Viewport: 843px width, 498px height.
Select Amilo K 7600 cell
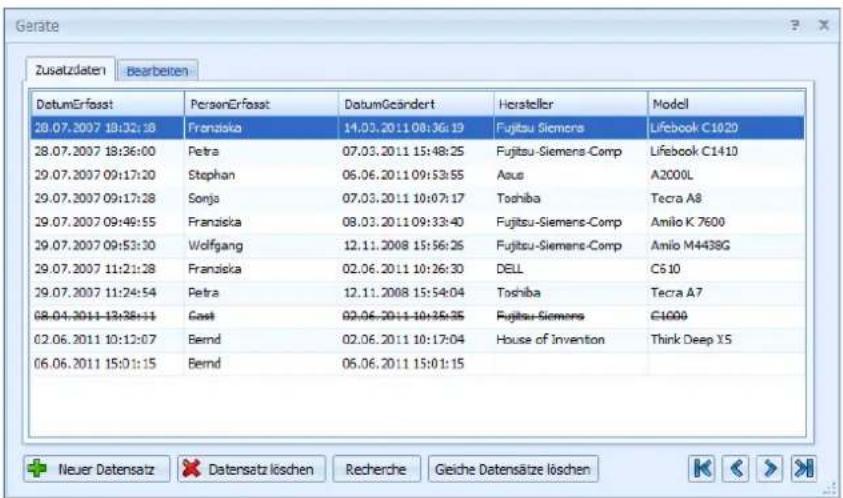point(726,222)
